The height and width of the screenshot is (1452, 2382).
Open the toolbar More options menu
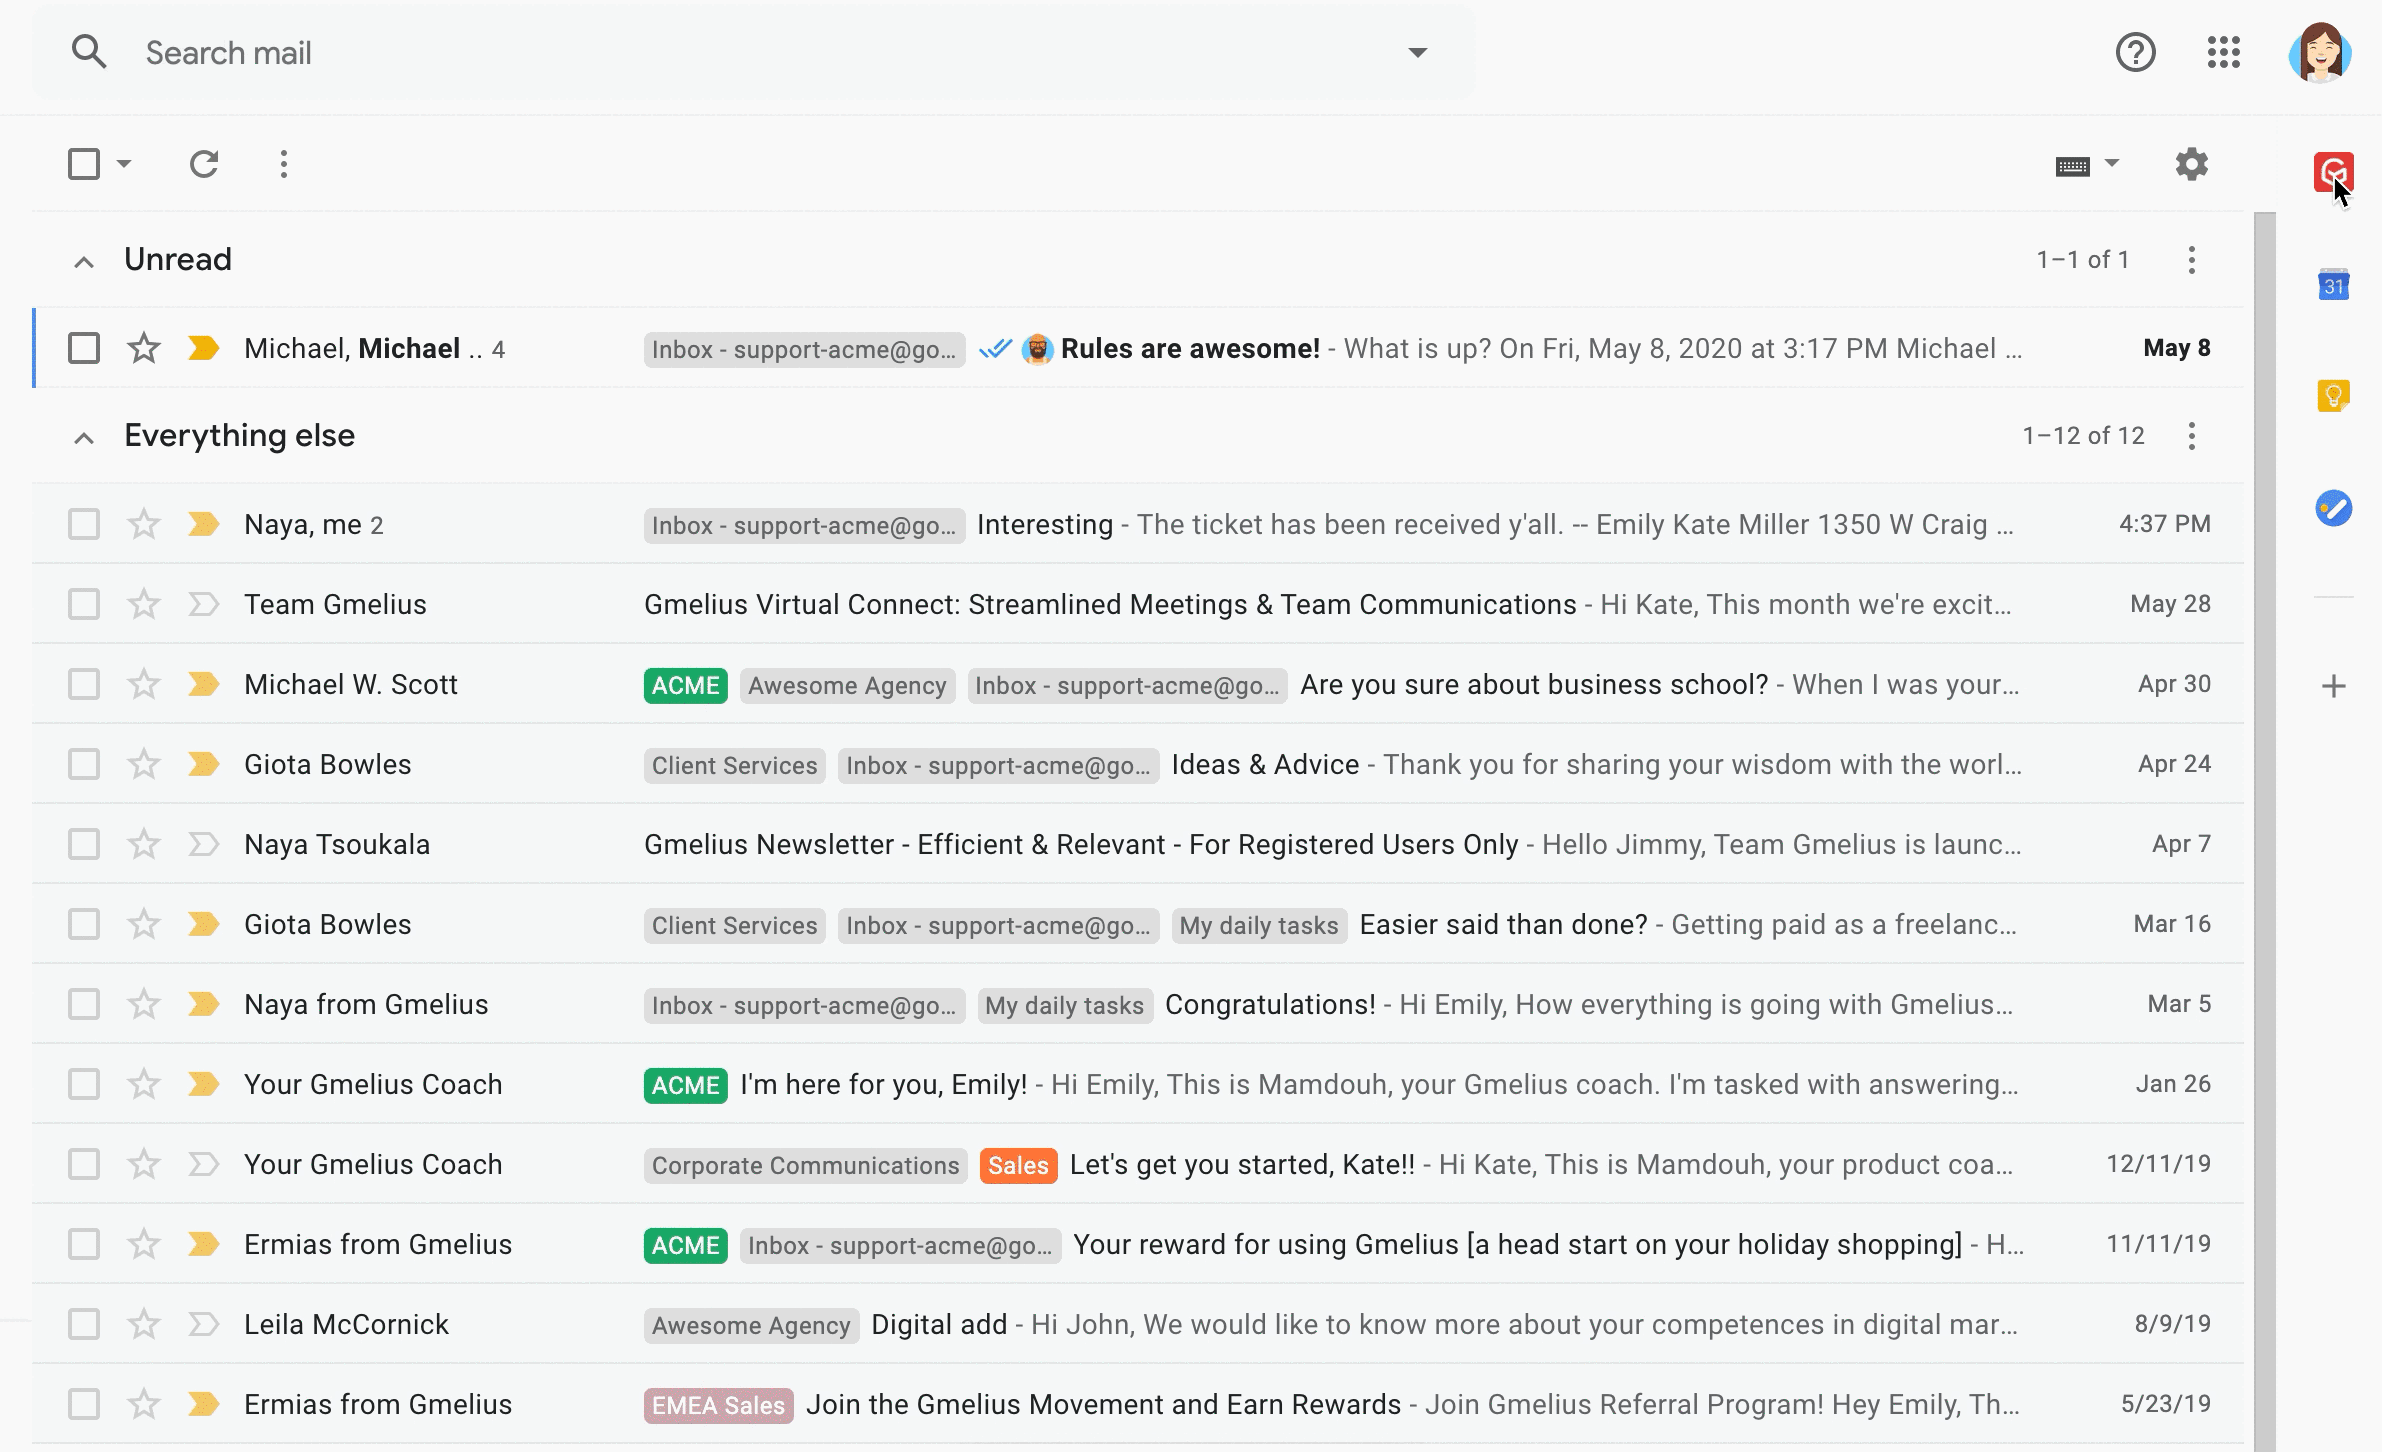[x=284, y=164]
